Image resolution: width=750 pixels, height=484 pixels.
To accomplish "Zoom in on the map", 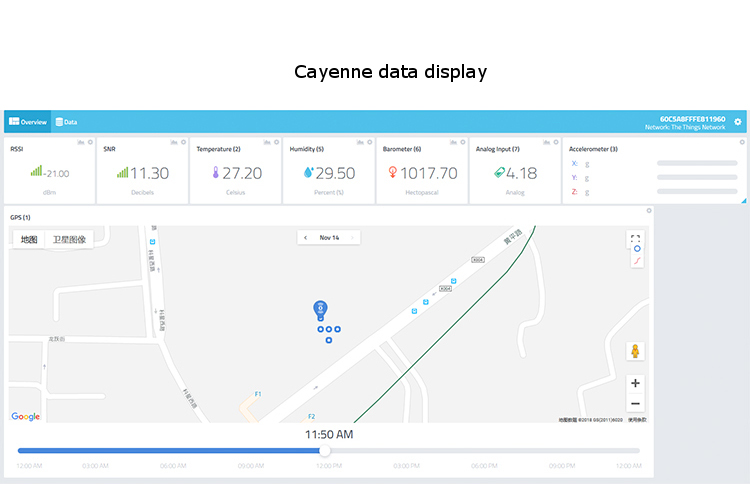I will click(x=635, y=383).
